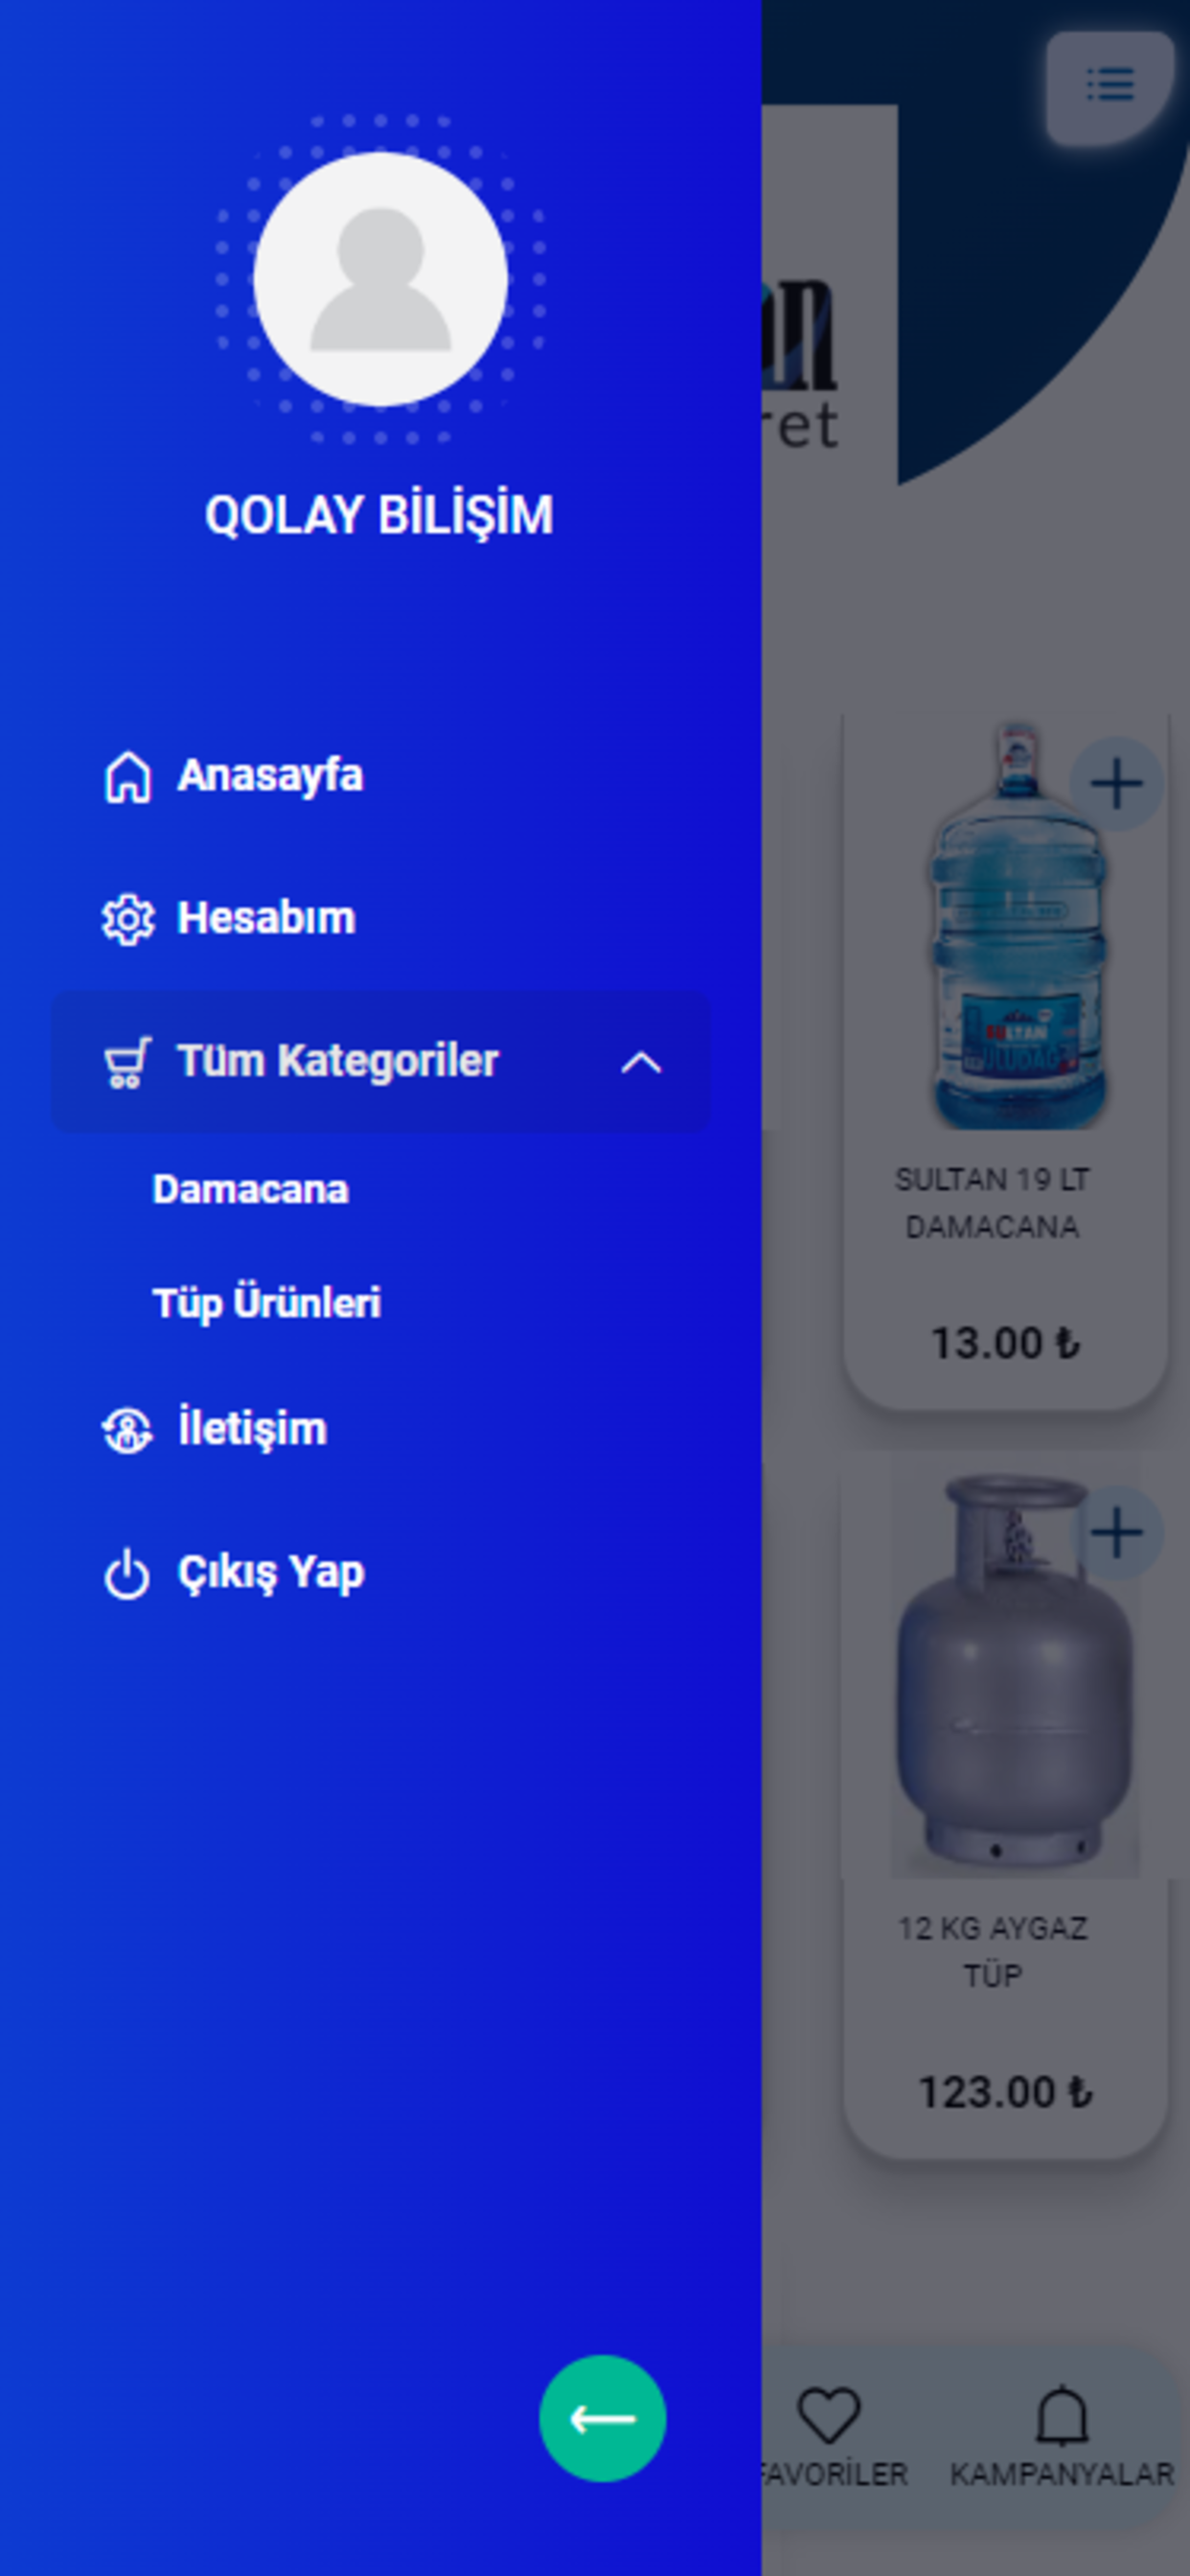
Task: Open Kampanyalar via the bell icon
Action: click(1061, 2415)
